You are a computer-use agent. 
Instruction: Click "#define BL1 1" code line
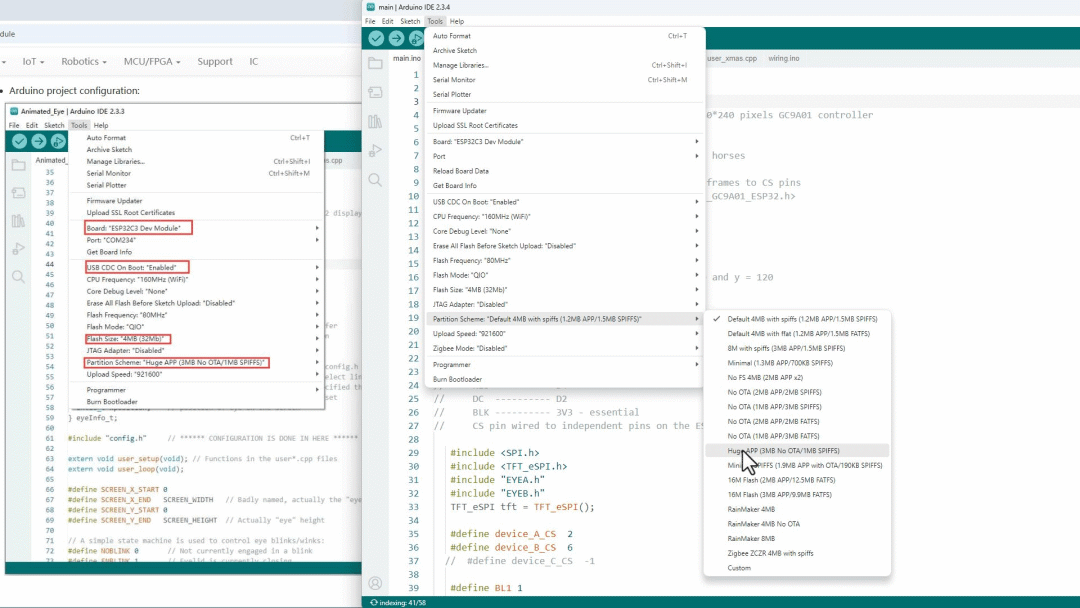(x=486, y=588)
